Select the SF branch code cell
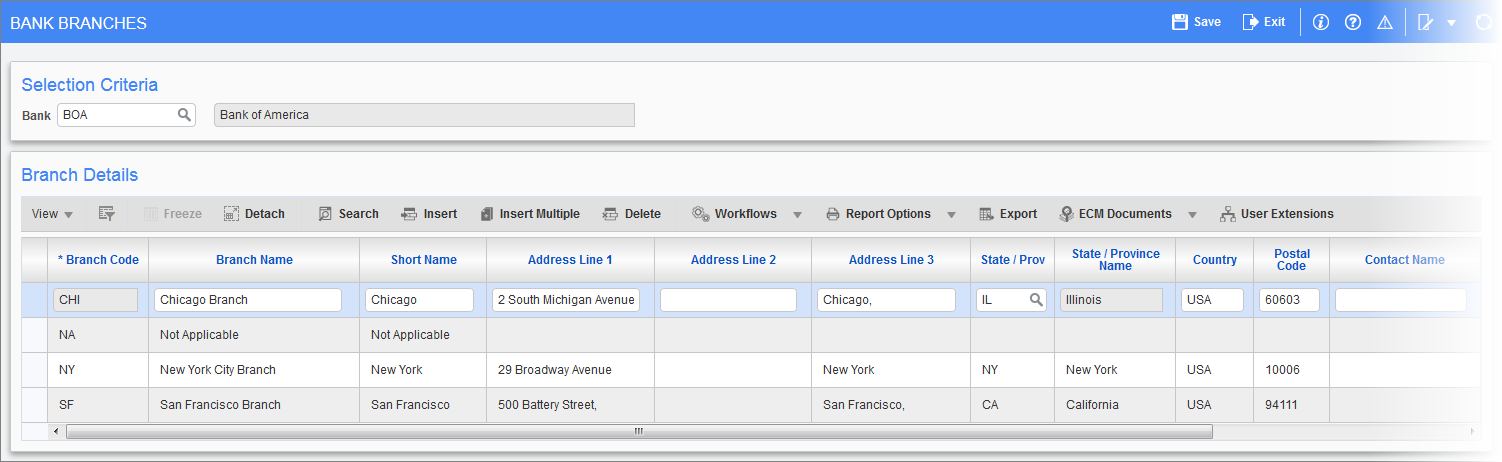 click(98, 405)
